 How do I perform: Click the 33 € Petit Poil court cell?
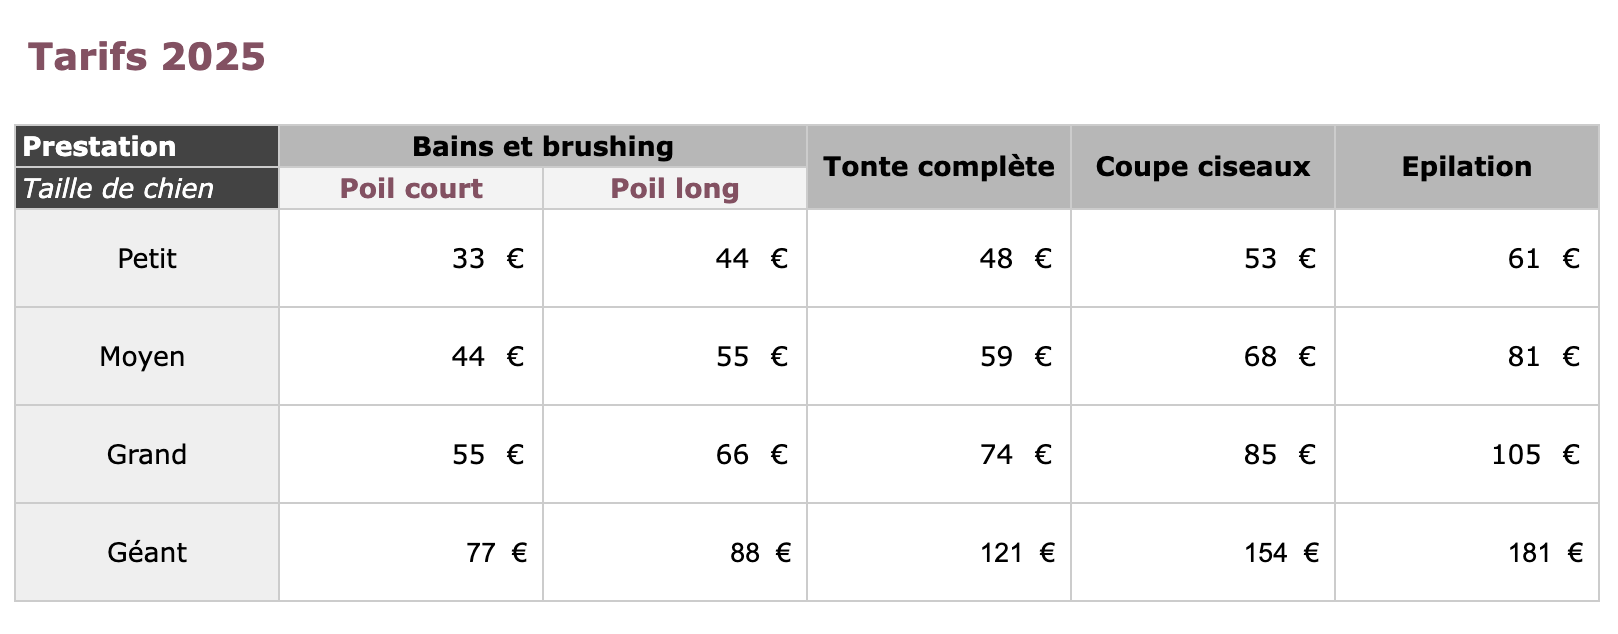(x=411, y=258)
